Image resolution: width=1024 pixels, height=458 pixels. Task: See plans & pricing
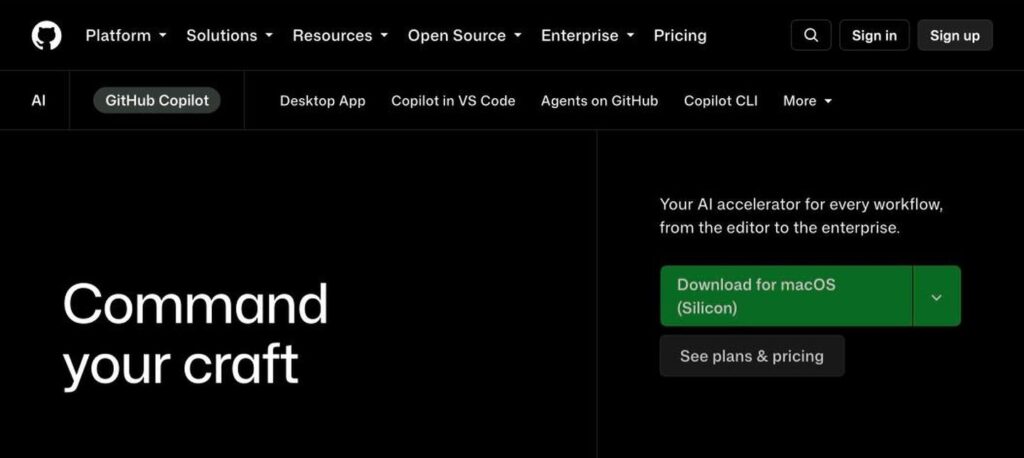[752, 356]
